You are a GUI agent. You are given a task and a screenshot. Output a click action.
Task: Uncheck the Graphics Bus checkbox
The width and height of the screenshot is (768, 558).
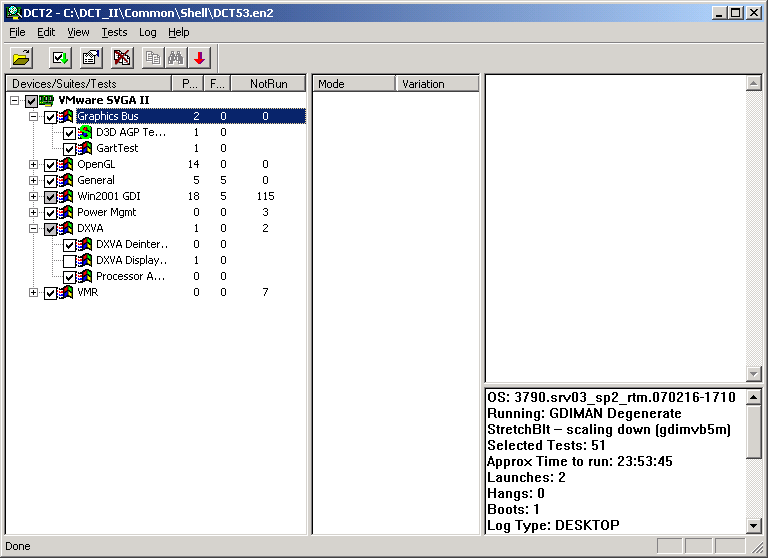point(50,118)
